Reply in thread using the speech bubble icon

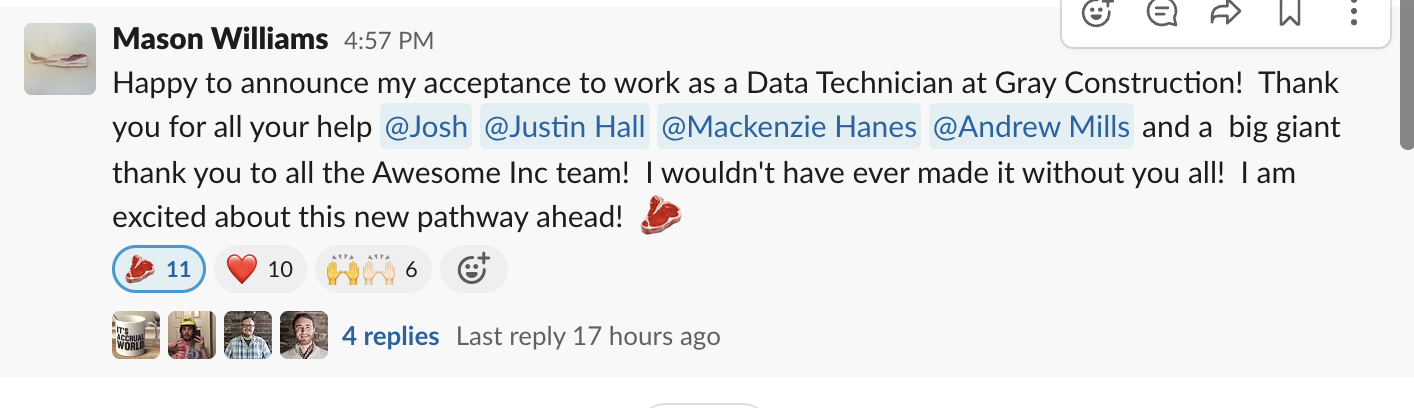pyautogui.click(x=1161, y=13)
